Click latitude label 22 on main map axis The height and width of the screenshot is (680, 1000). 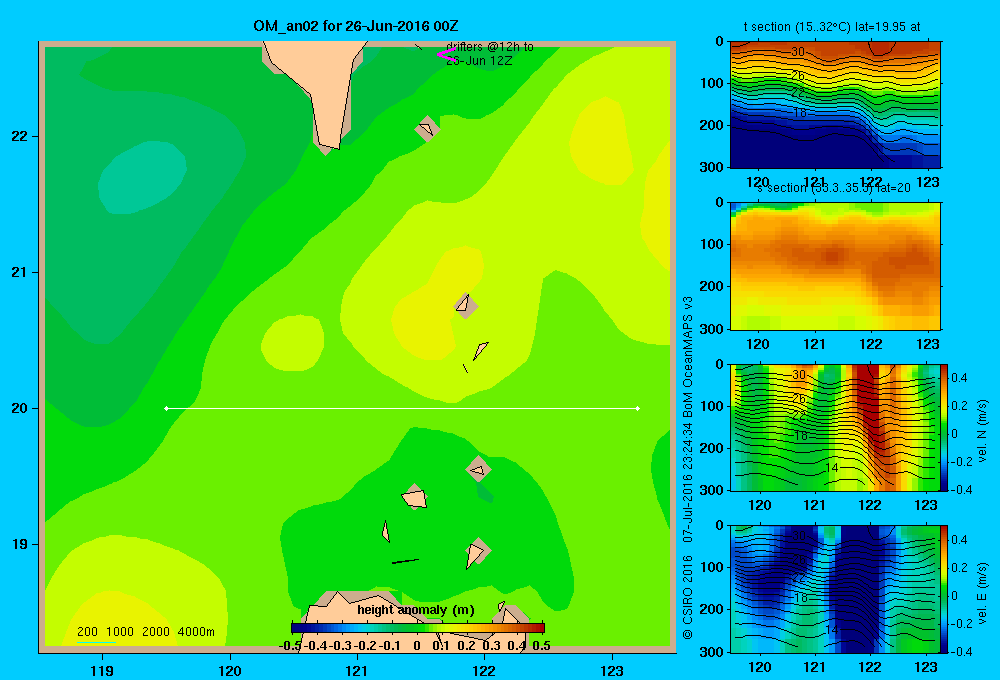20,136
